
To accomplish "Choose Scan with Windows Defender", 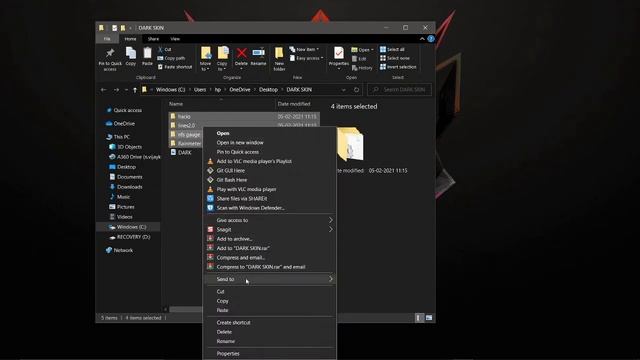I will [x=250, y=208].
